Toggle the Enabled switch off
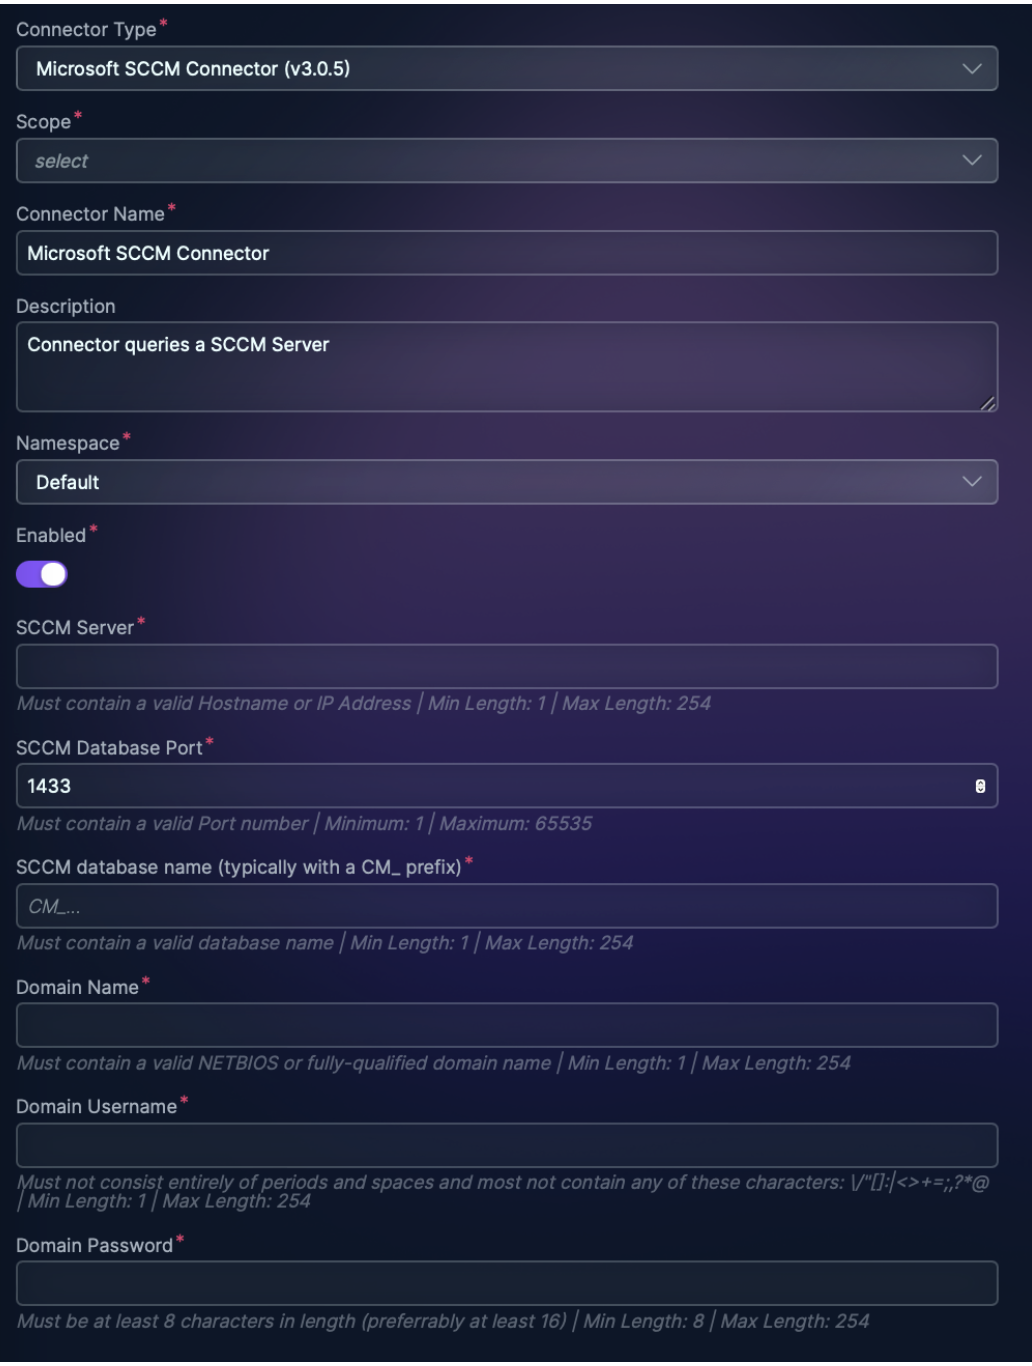This screenshot has width=1032, height=1366. pyautogui.click(x=42, y=574)
